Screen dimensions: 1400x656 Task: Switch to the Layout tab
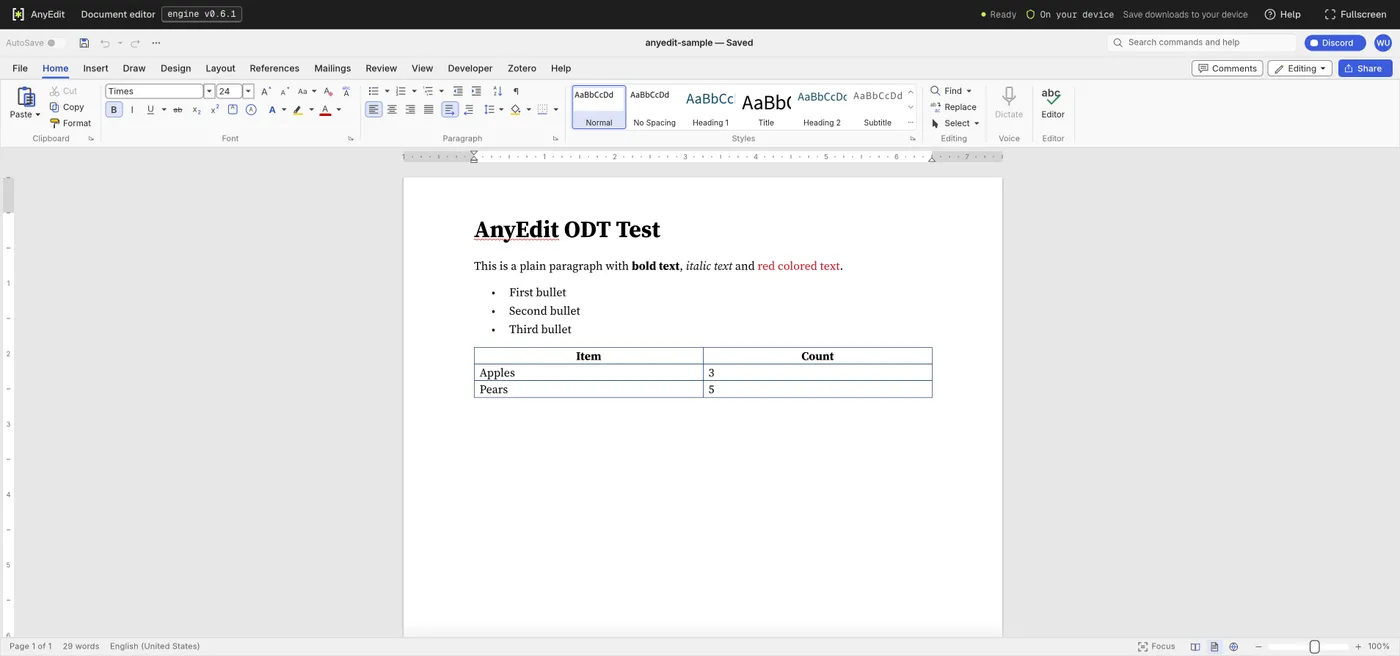220,68
